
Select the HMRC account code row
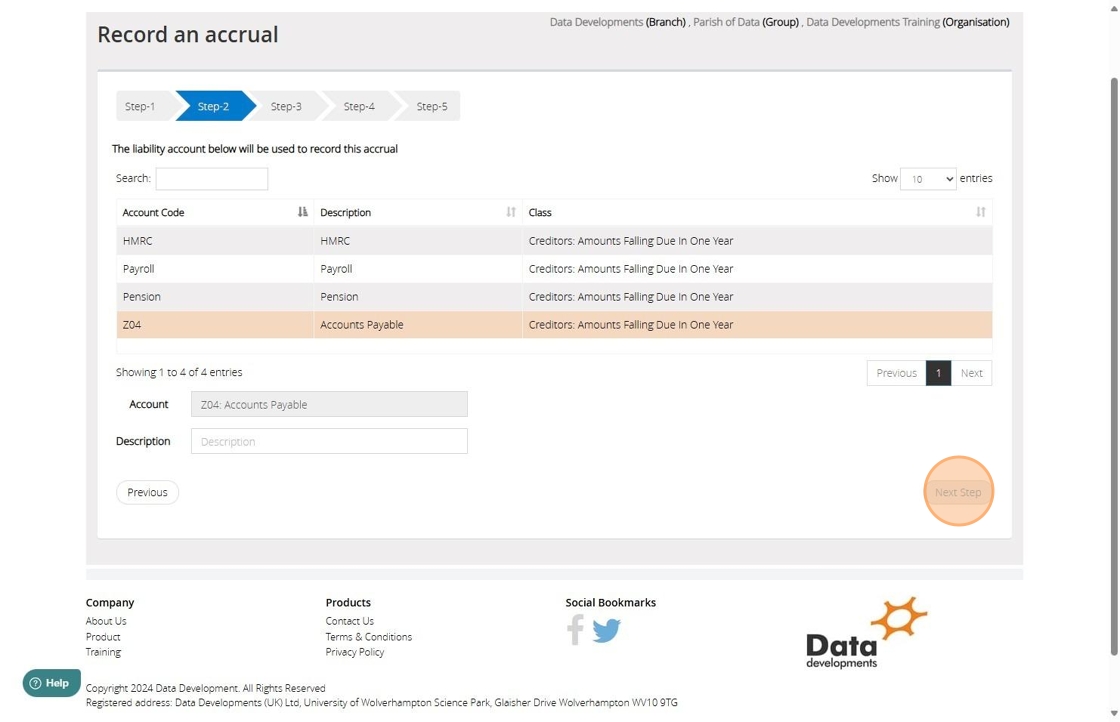click(554, 241)
